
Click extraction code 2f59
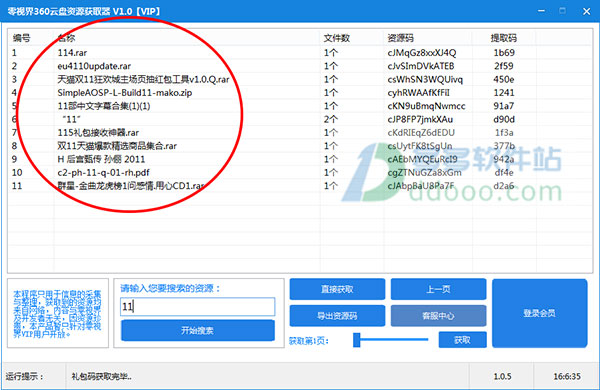click(x=504, y=66)
